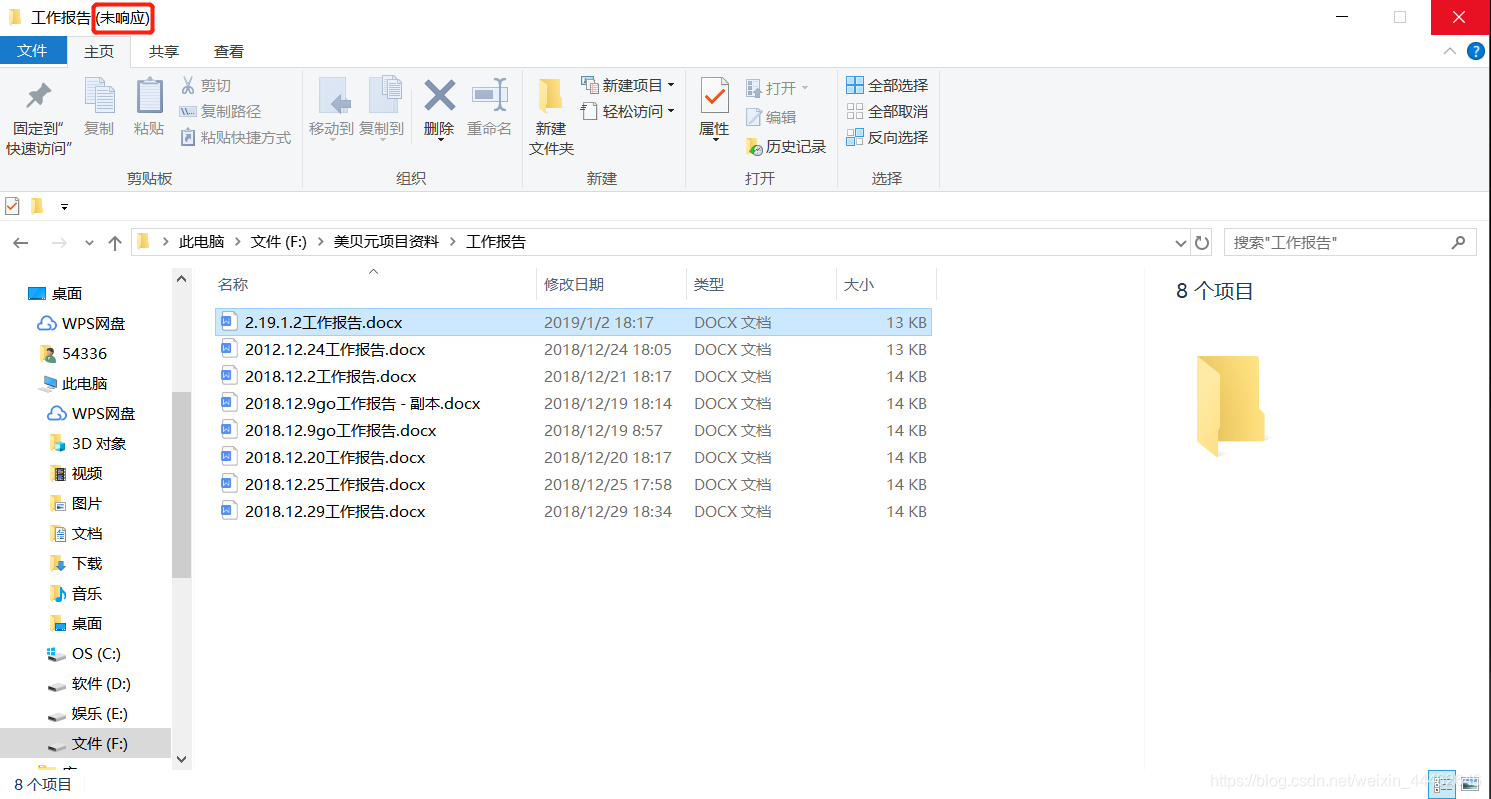This screenshot has height=799, width=1491.
Task: Choose Invert selection command
Action: pos(887,138)
